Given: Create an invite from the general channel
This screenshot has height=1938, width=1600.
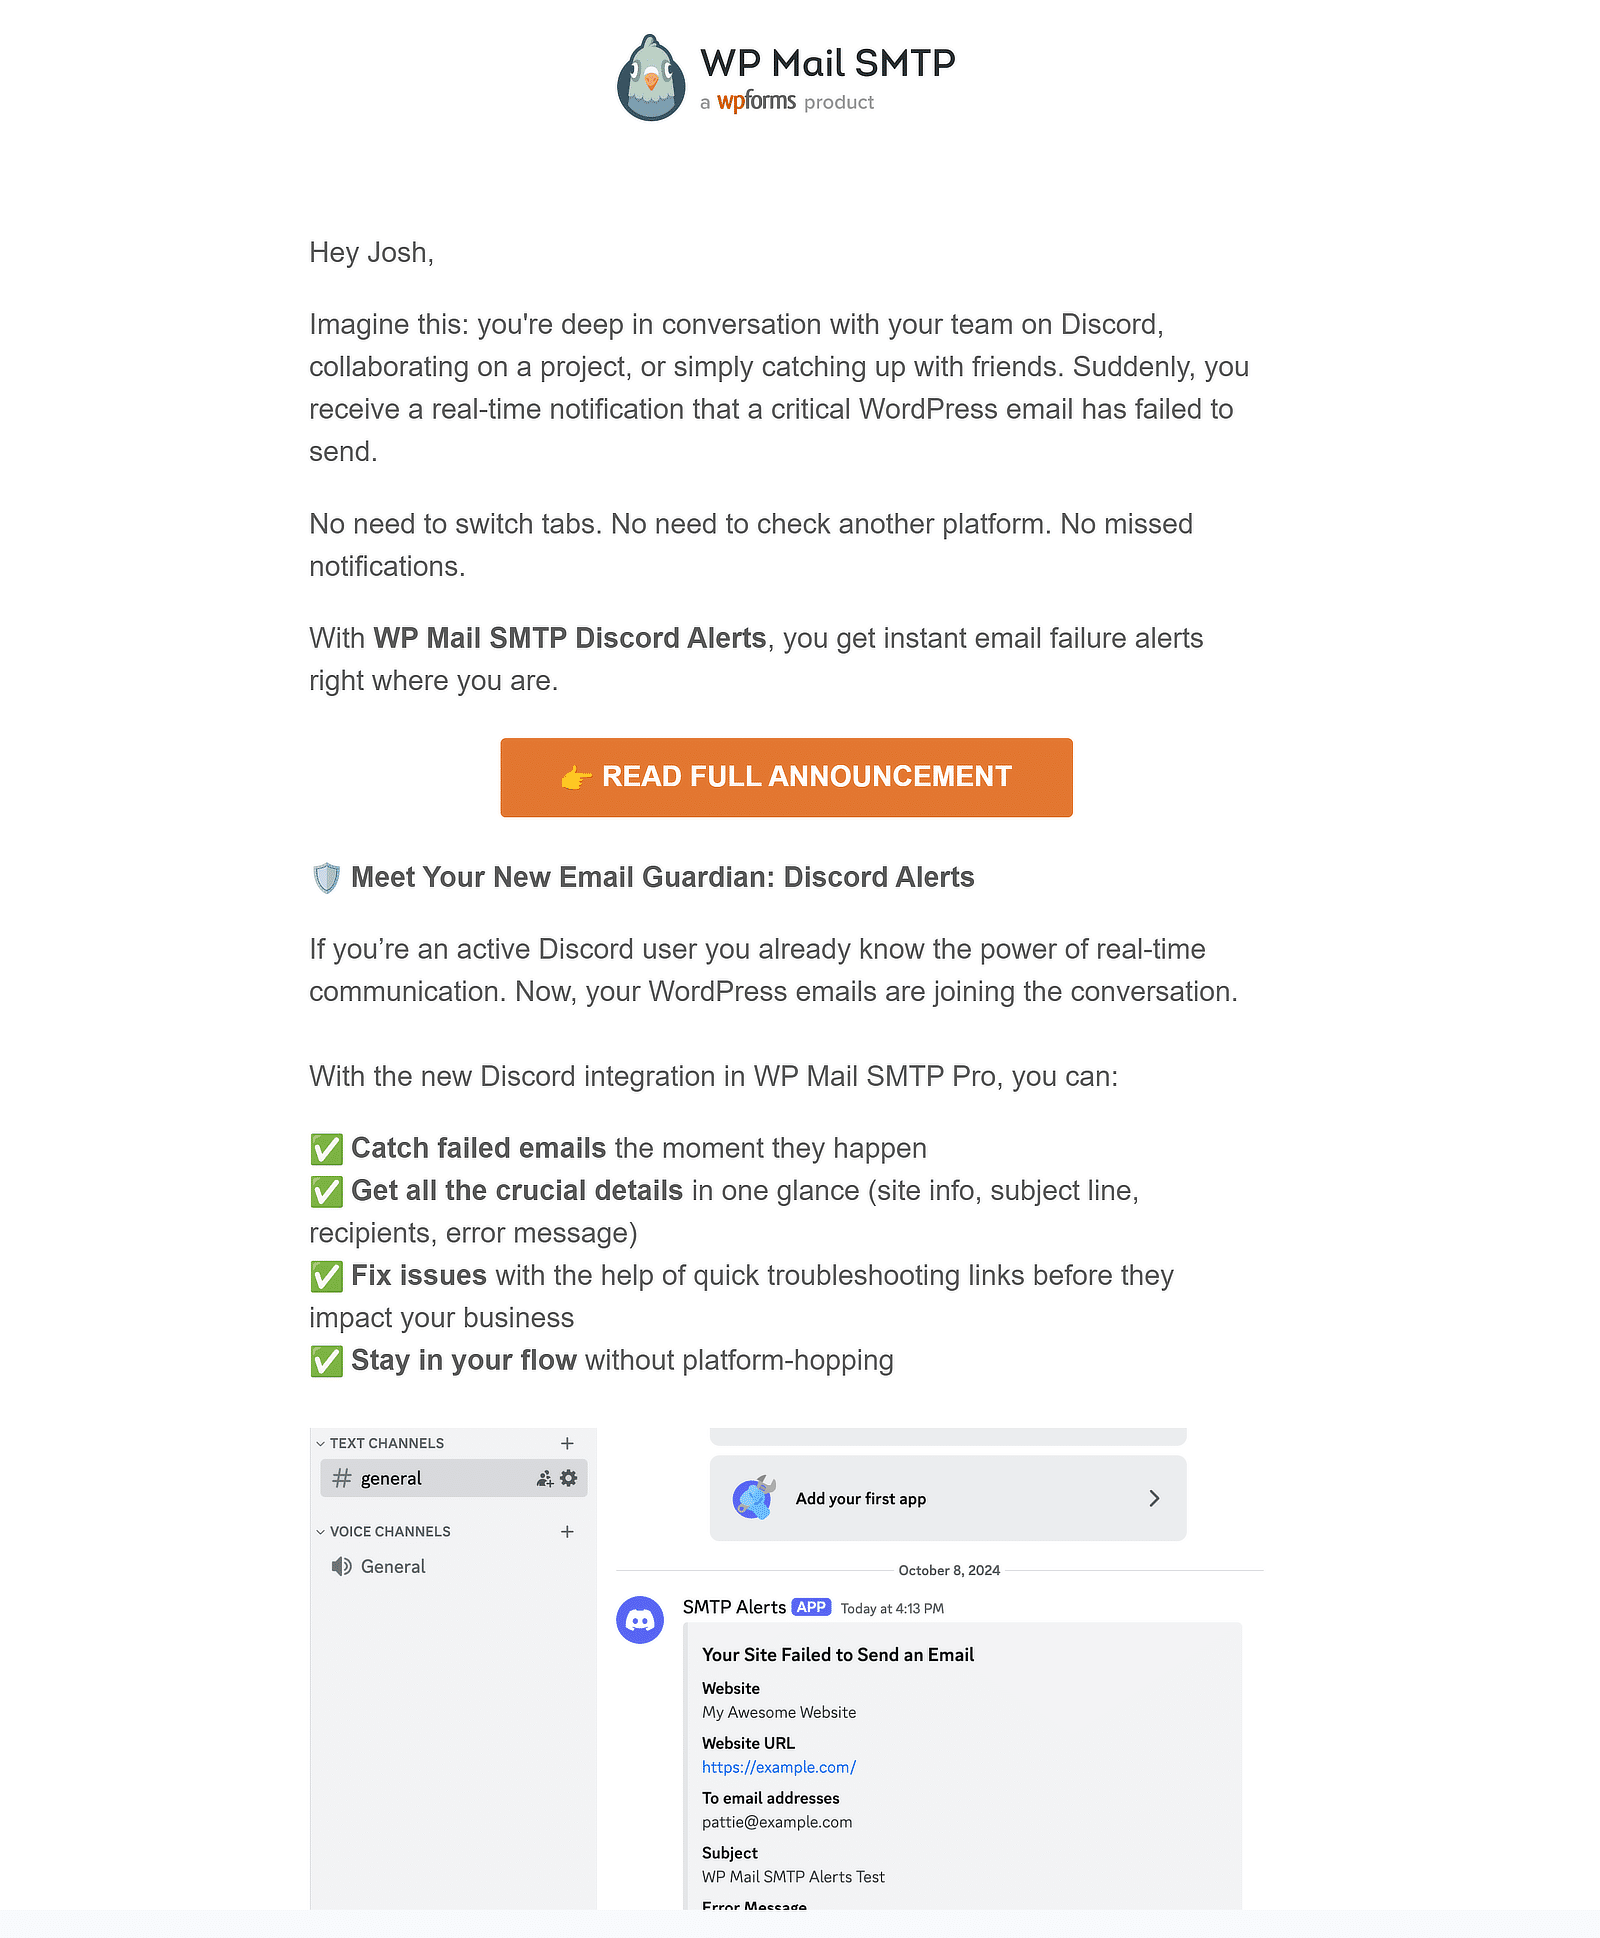Looking at the screenshot, I should [x=543, y=1478].
